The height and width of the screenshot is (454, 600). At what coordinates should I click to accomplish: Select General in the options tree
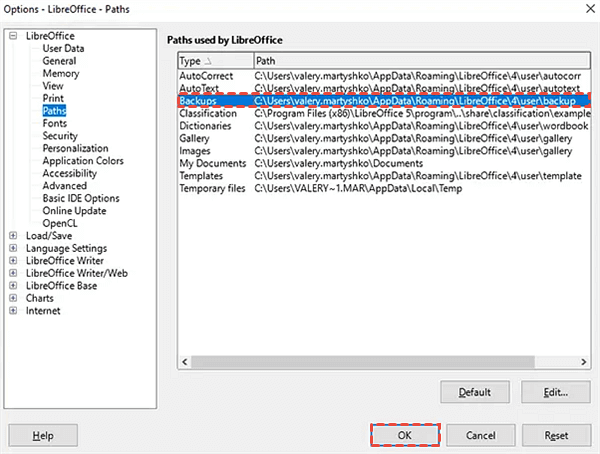pos(59,61)
